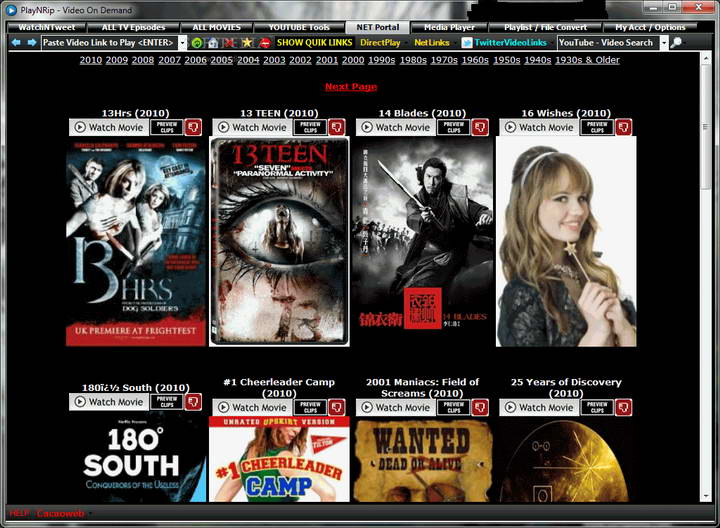Click thumbs-down icon for 2001 Maniacs
The width and height of the screenshot is (720, 528).
pos(480,407)
